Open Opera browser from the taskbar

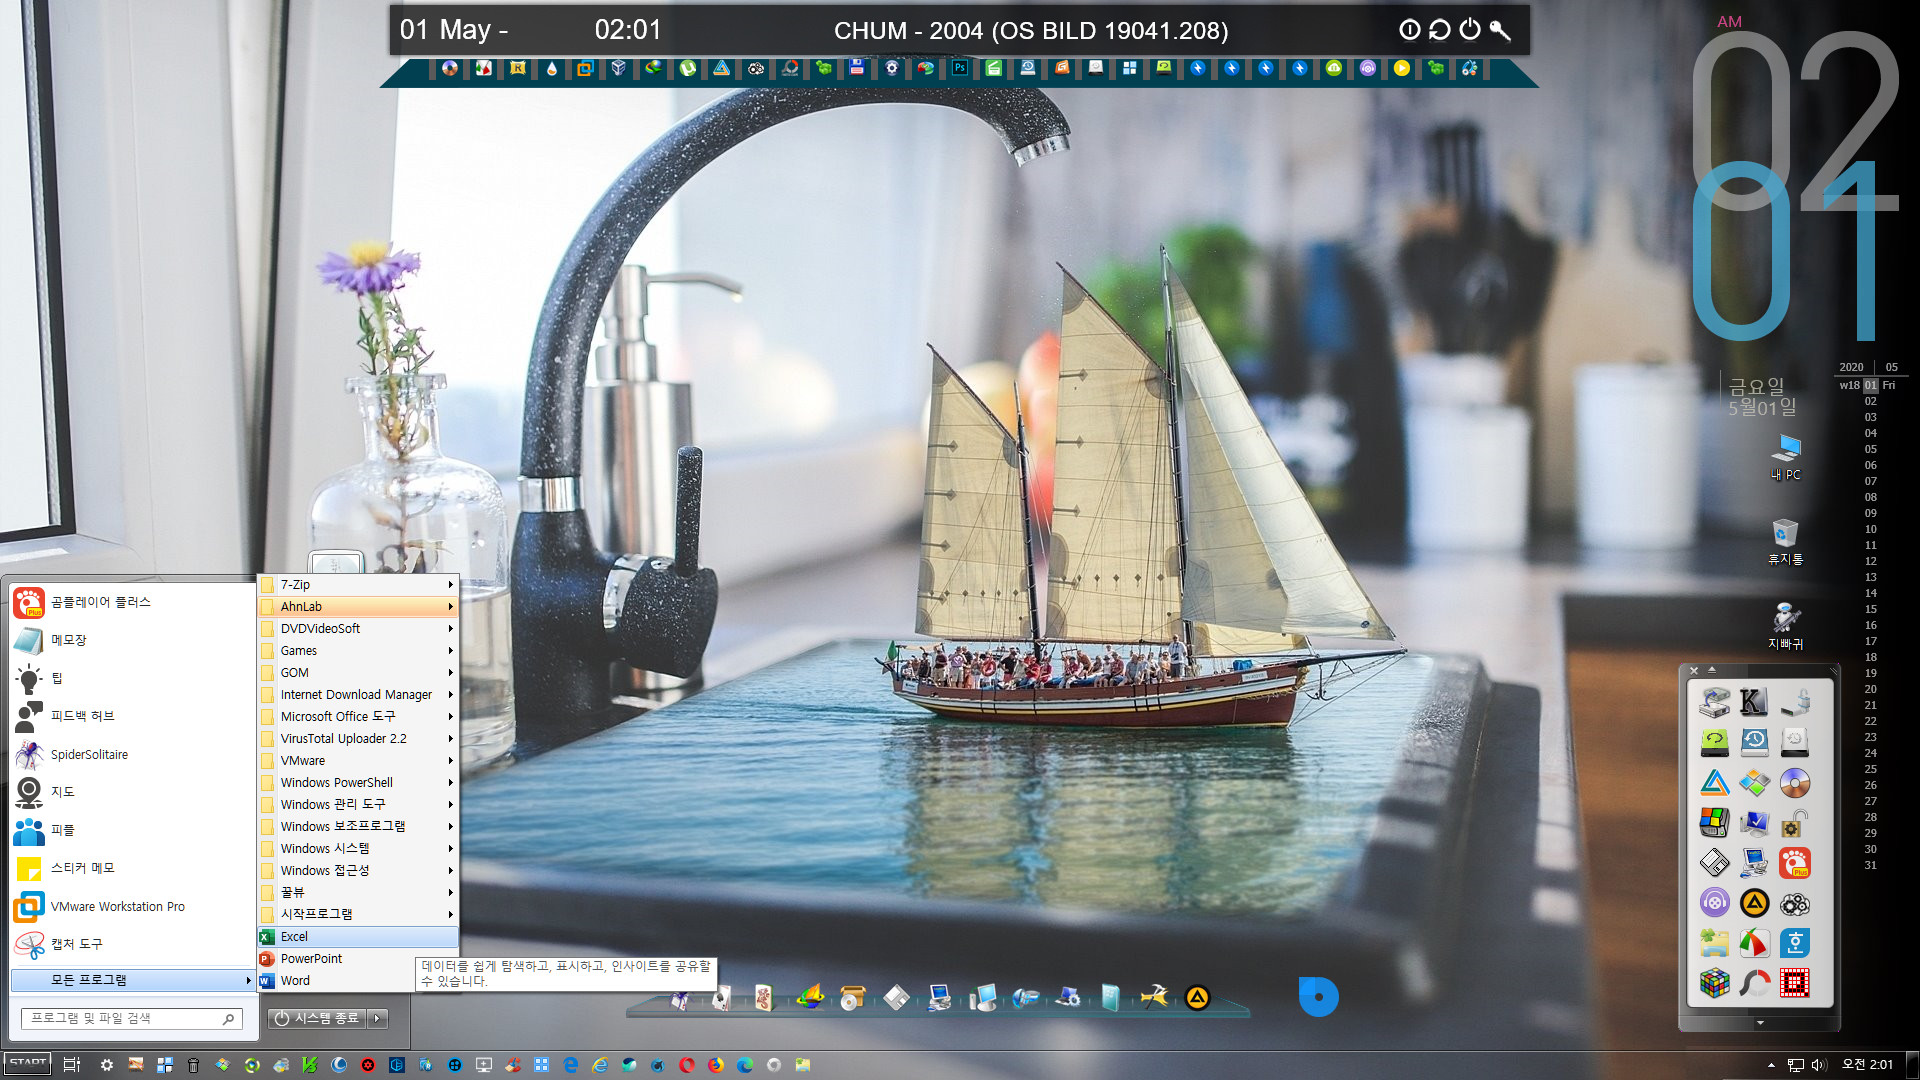click(687, 1065)
